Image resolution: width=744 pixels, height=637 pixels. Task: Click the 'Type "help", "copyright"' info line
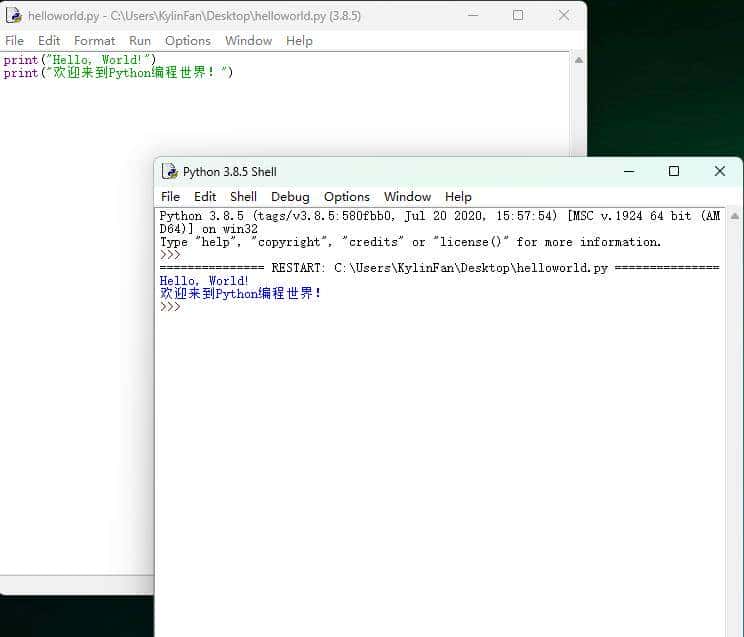(410, 242)
